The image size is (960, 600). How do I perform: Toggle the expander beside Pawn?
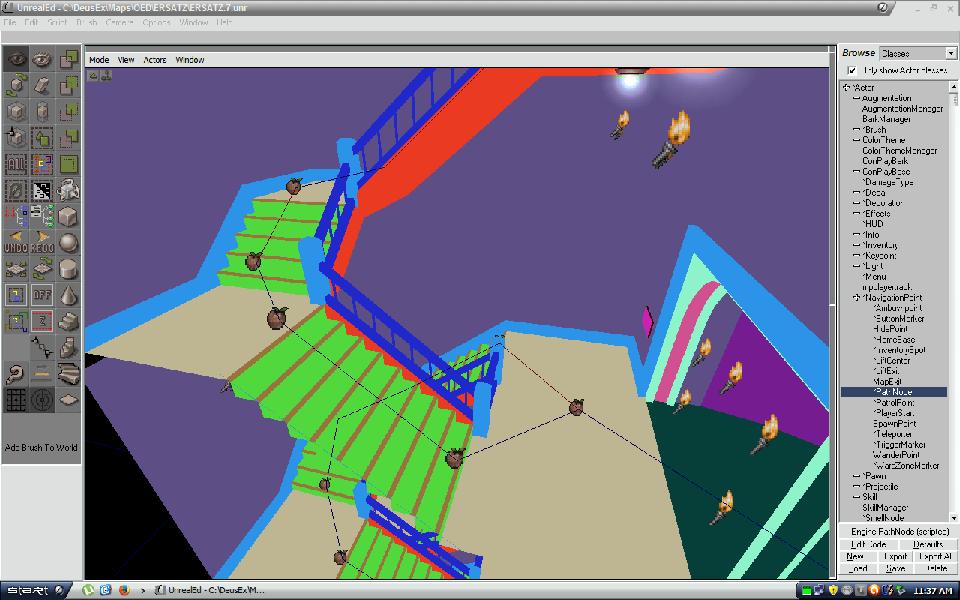[x=857, y=476]
